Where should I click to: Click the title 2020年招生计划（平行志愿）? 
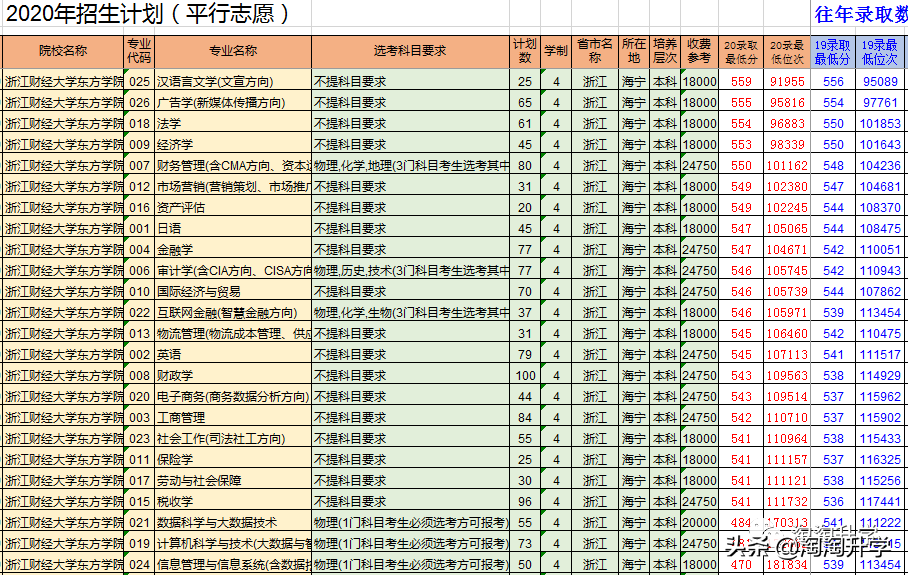[x=147, y=14]
